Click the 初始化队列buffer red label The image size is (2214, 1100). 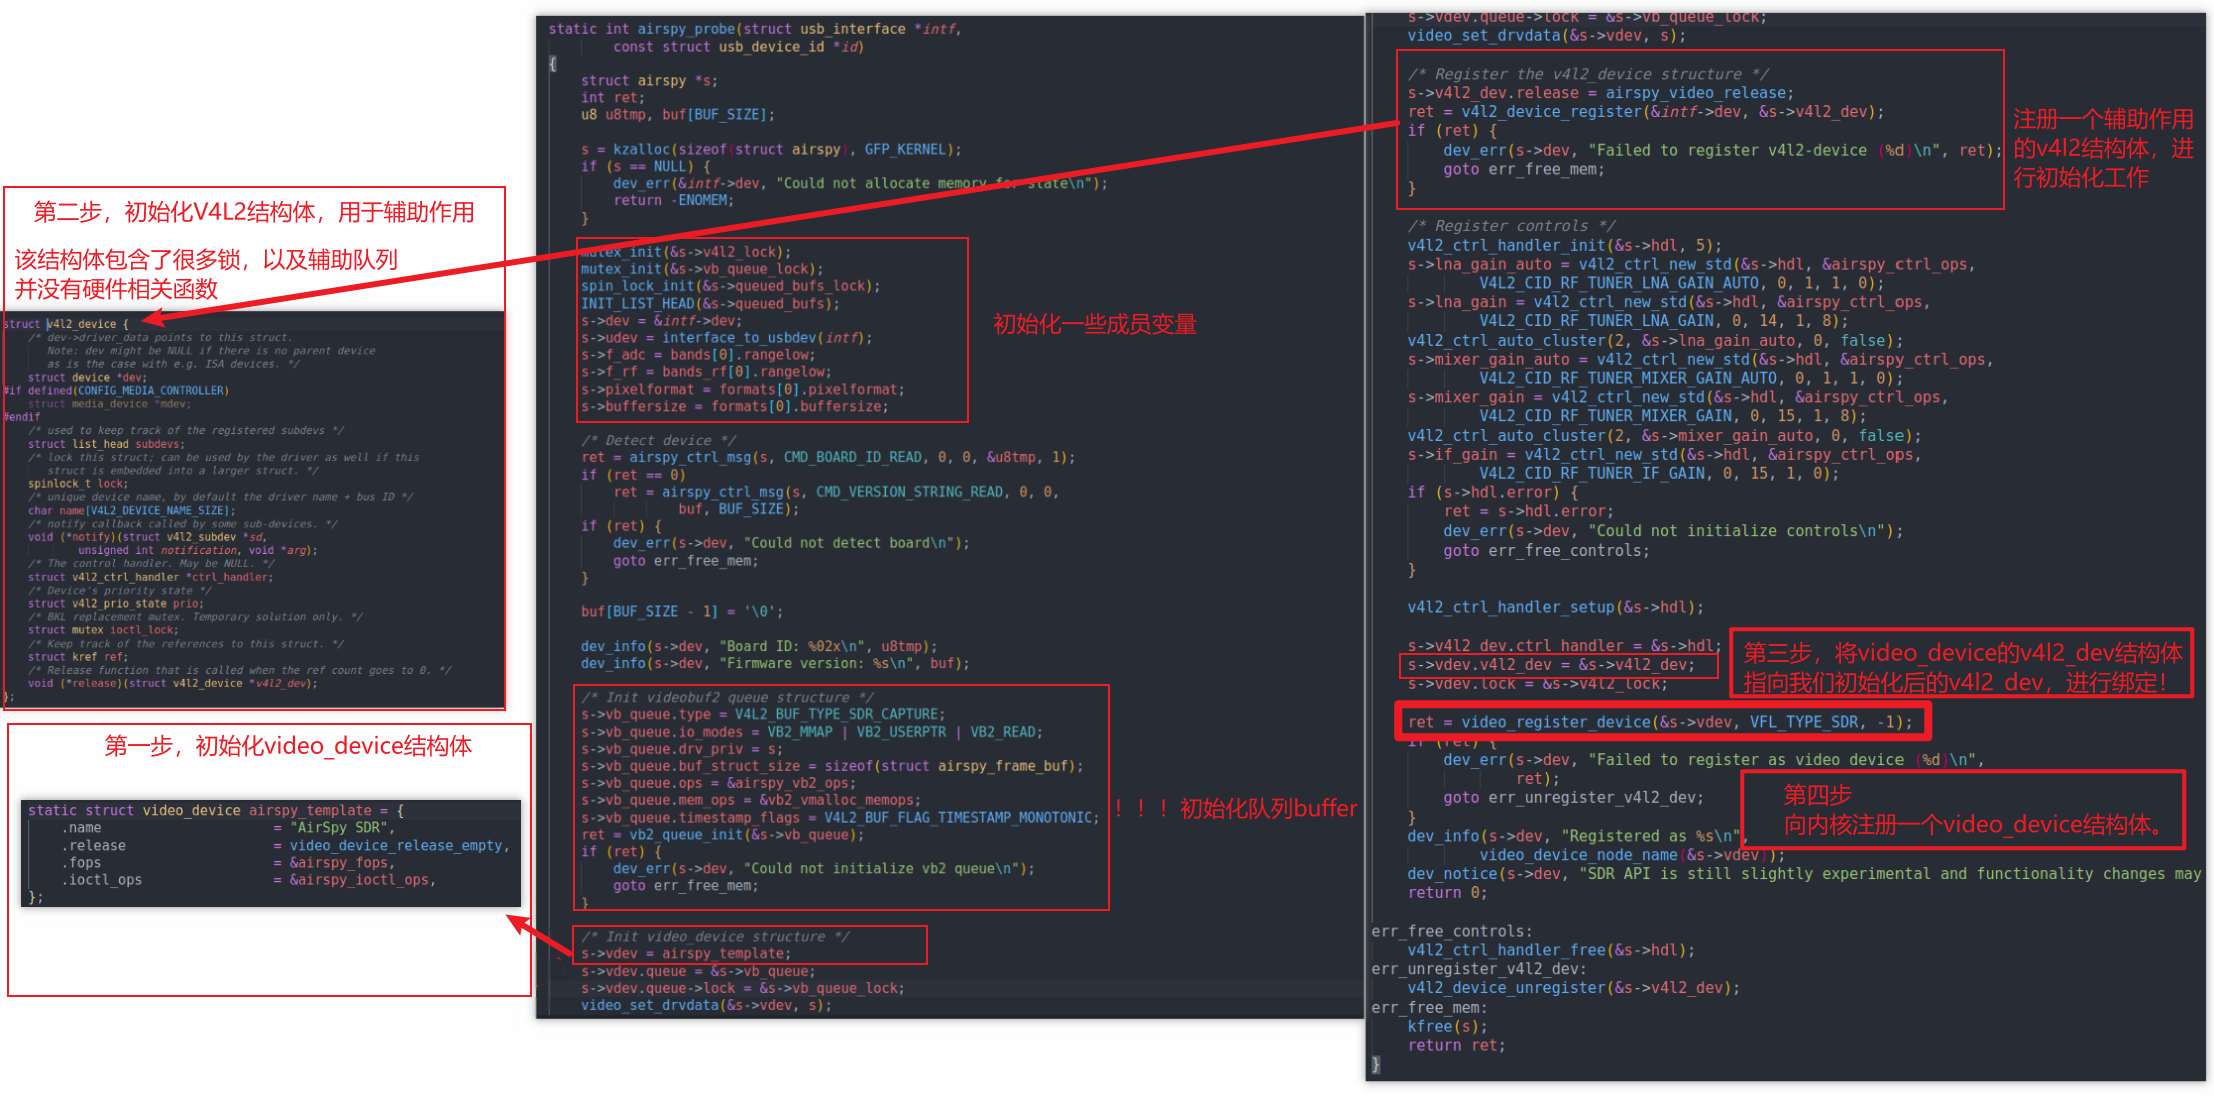point(1267,808)
